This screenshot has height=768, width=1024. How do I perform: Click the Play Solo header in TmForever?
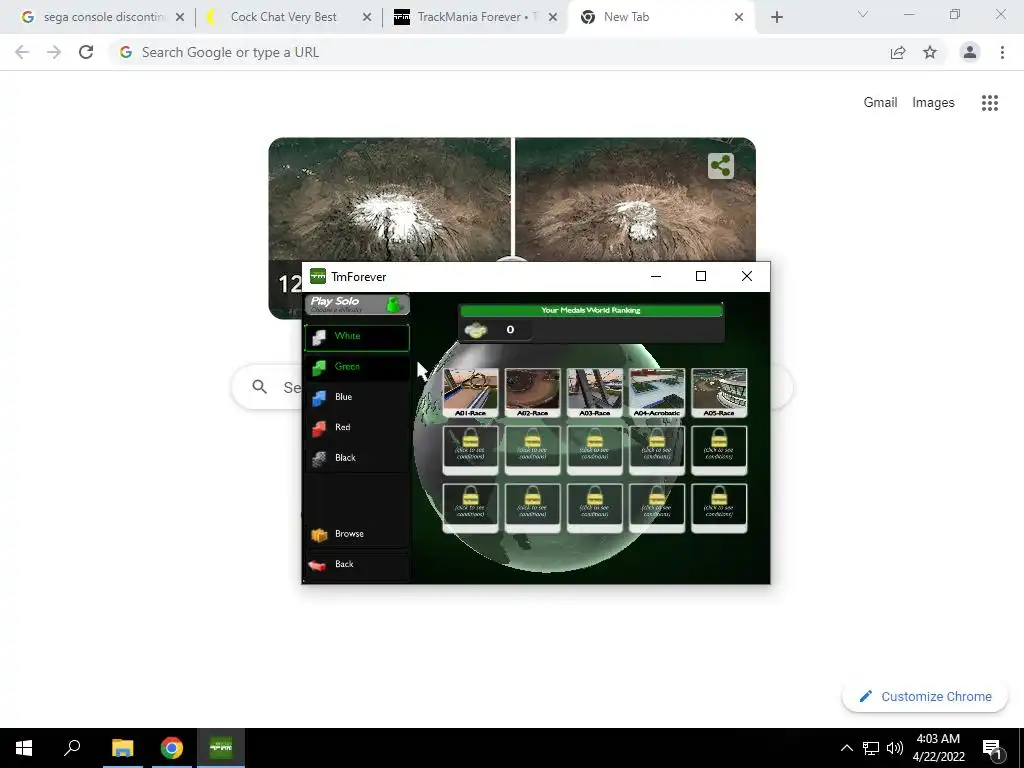pyautogui.click(x=357, y=304)
